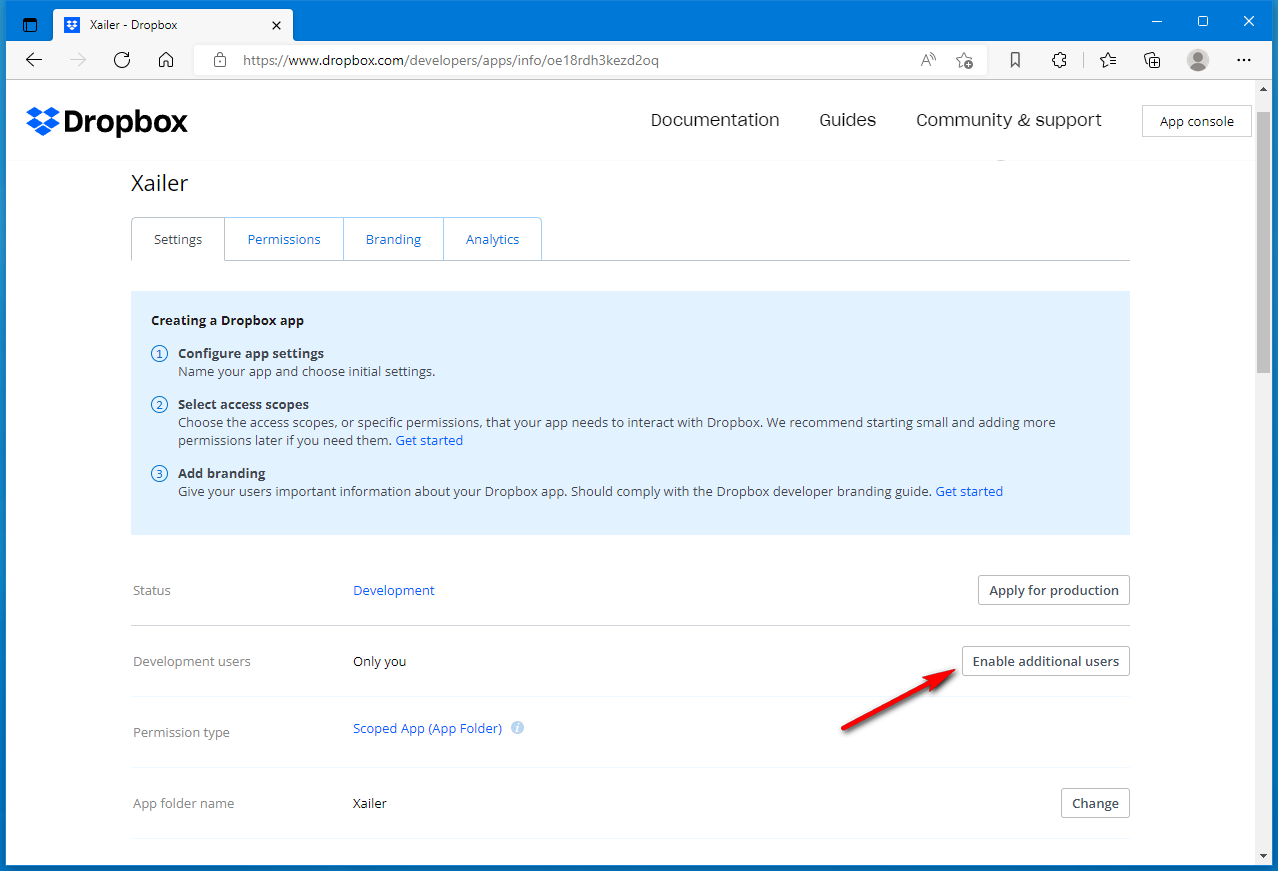Click the bookmark icon in toolbar
Viewport: 1278px width, 871px height.
tap(1015, 60)
